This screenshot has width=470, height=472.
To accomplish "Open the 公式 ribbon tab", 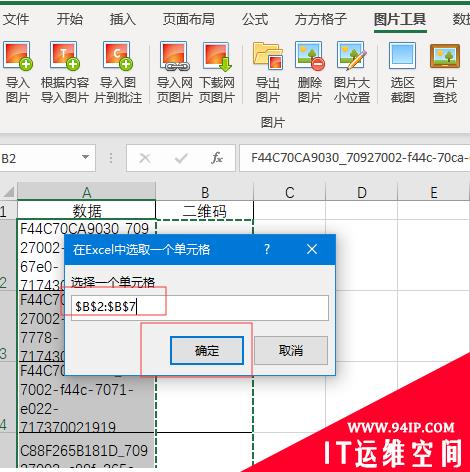I will coord(255,19).
